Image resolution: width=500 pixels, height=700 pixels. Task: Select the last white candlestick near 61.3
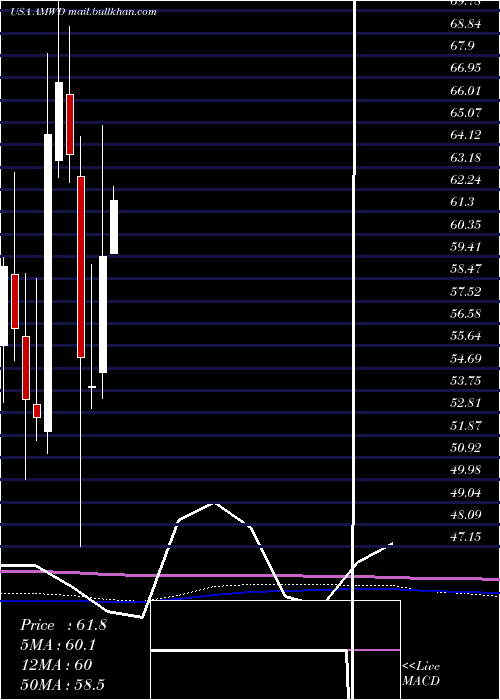(x=114, y=227)
